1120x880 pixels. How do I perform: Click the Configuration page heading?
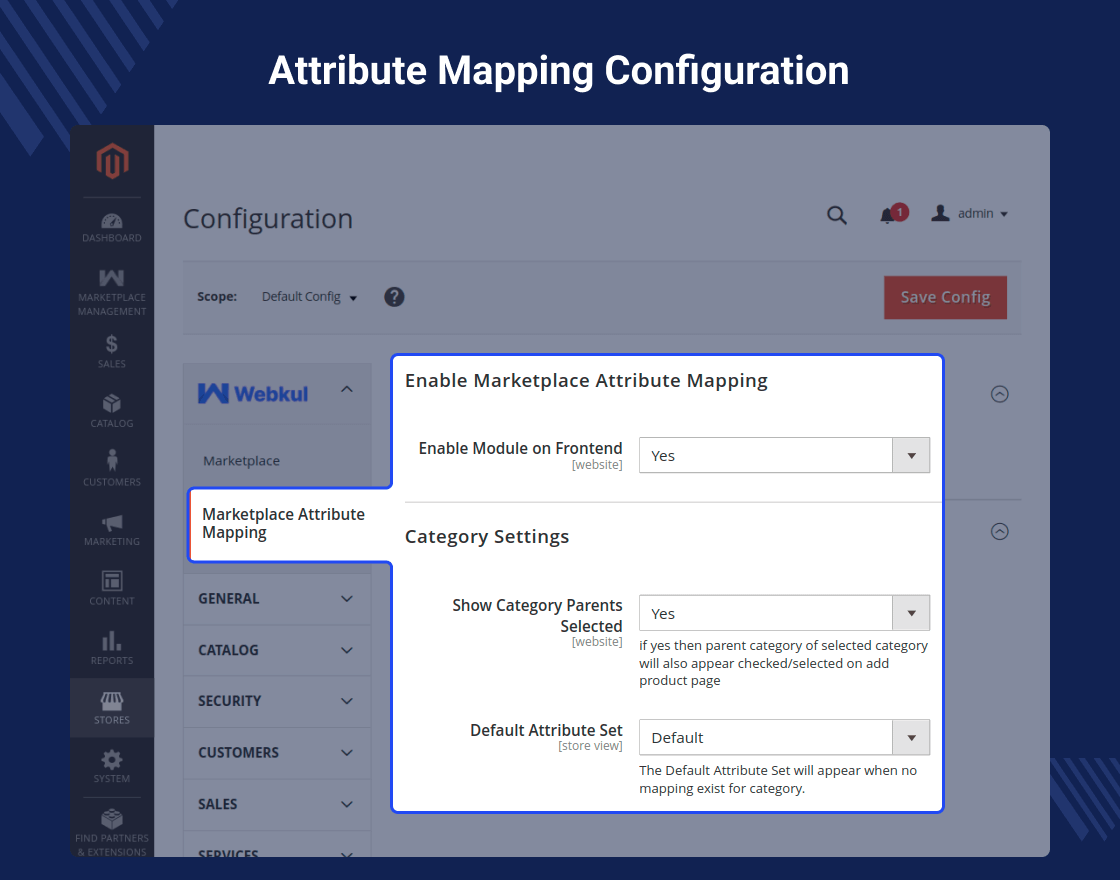(268, 219)
